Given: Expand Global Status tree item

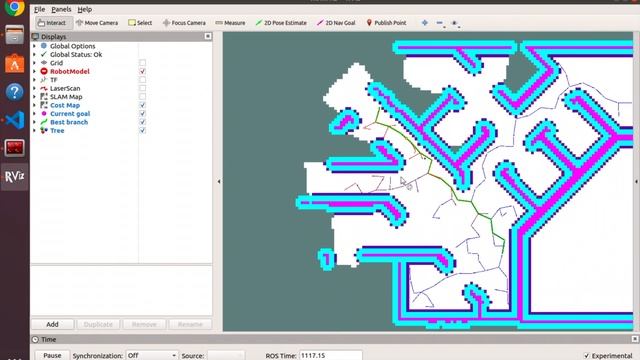Looking at the screenshot, I should 35,54.
